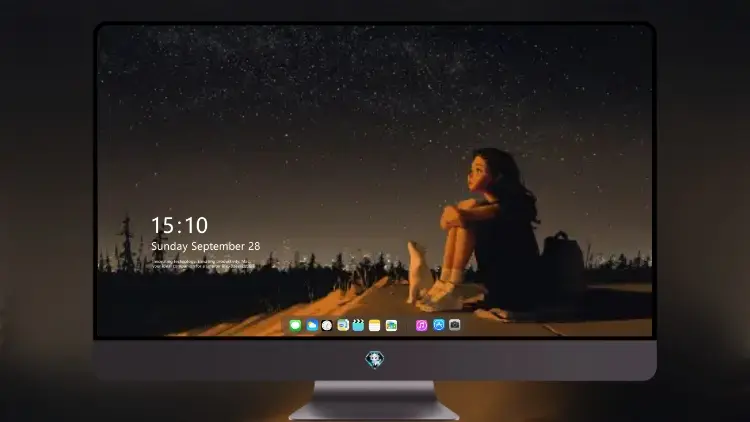
Task: Open the Camera app in the dock
Action: [455, 325]
